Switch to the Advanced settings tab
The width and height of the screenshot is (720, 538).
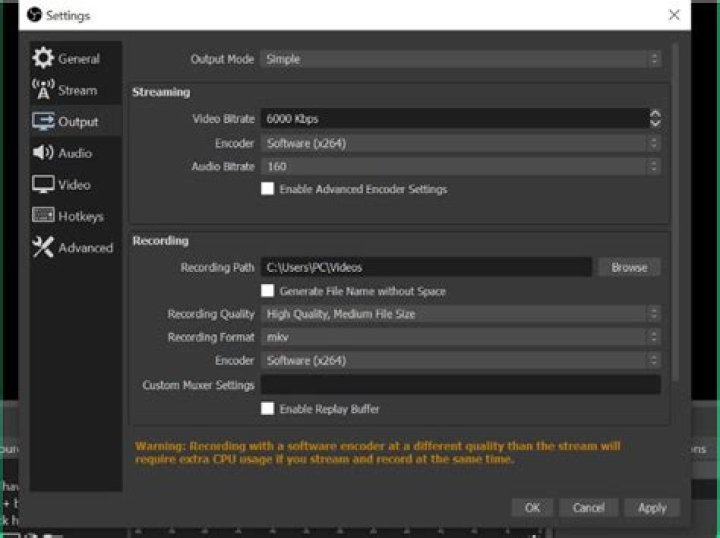click(x=76, y=247)
